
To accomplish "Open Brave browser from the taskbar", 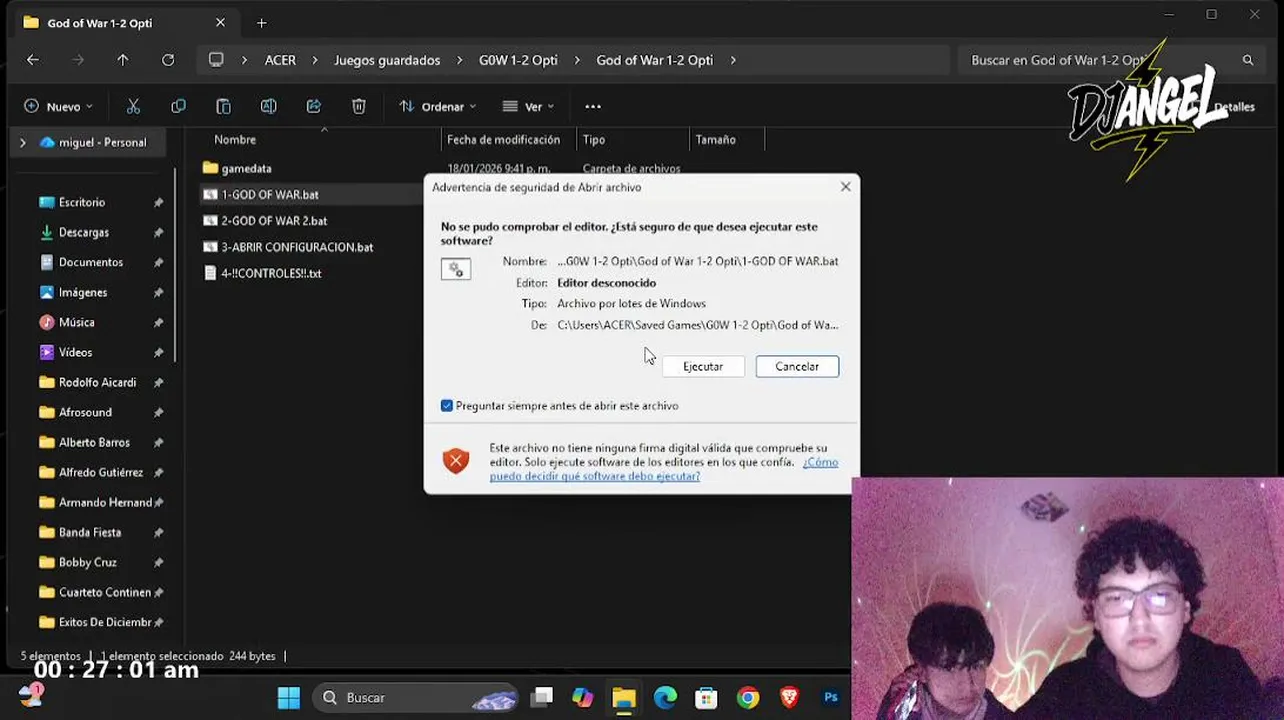I will pyautogui.click(x=789, y=698).
